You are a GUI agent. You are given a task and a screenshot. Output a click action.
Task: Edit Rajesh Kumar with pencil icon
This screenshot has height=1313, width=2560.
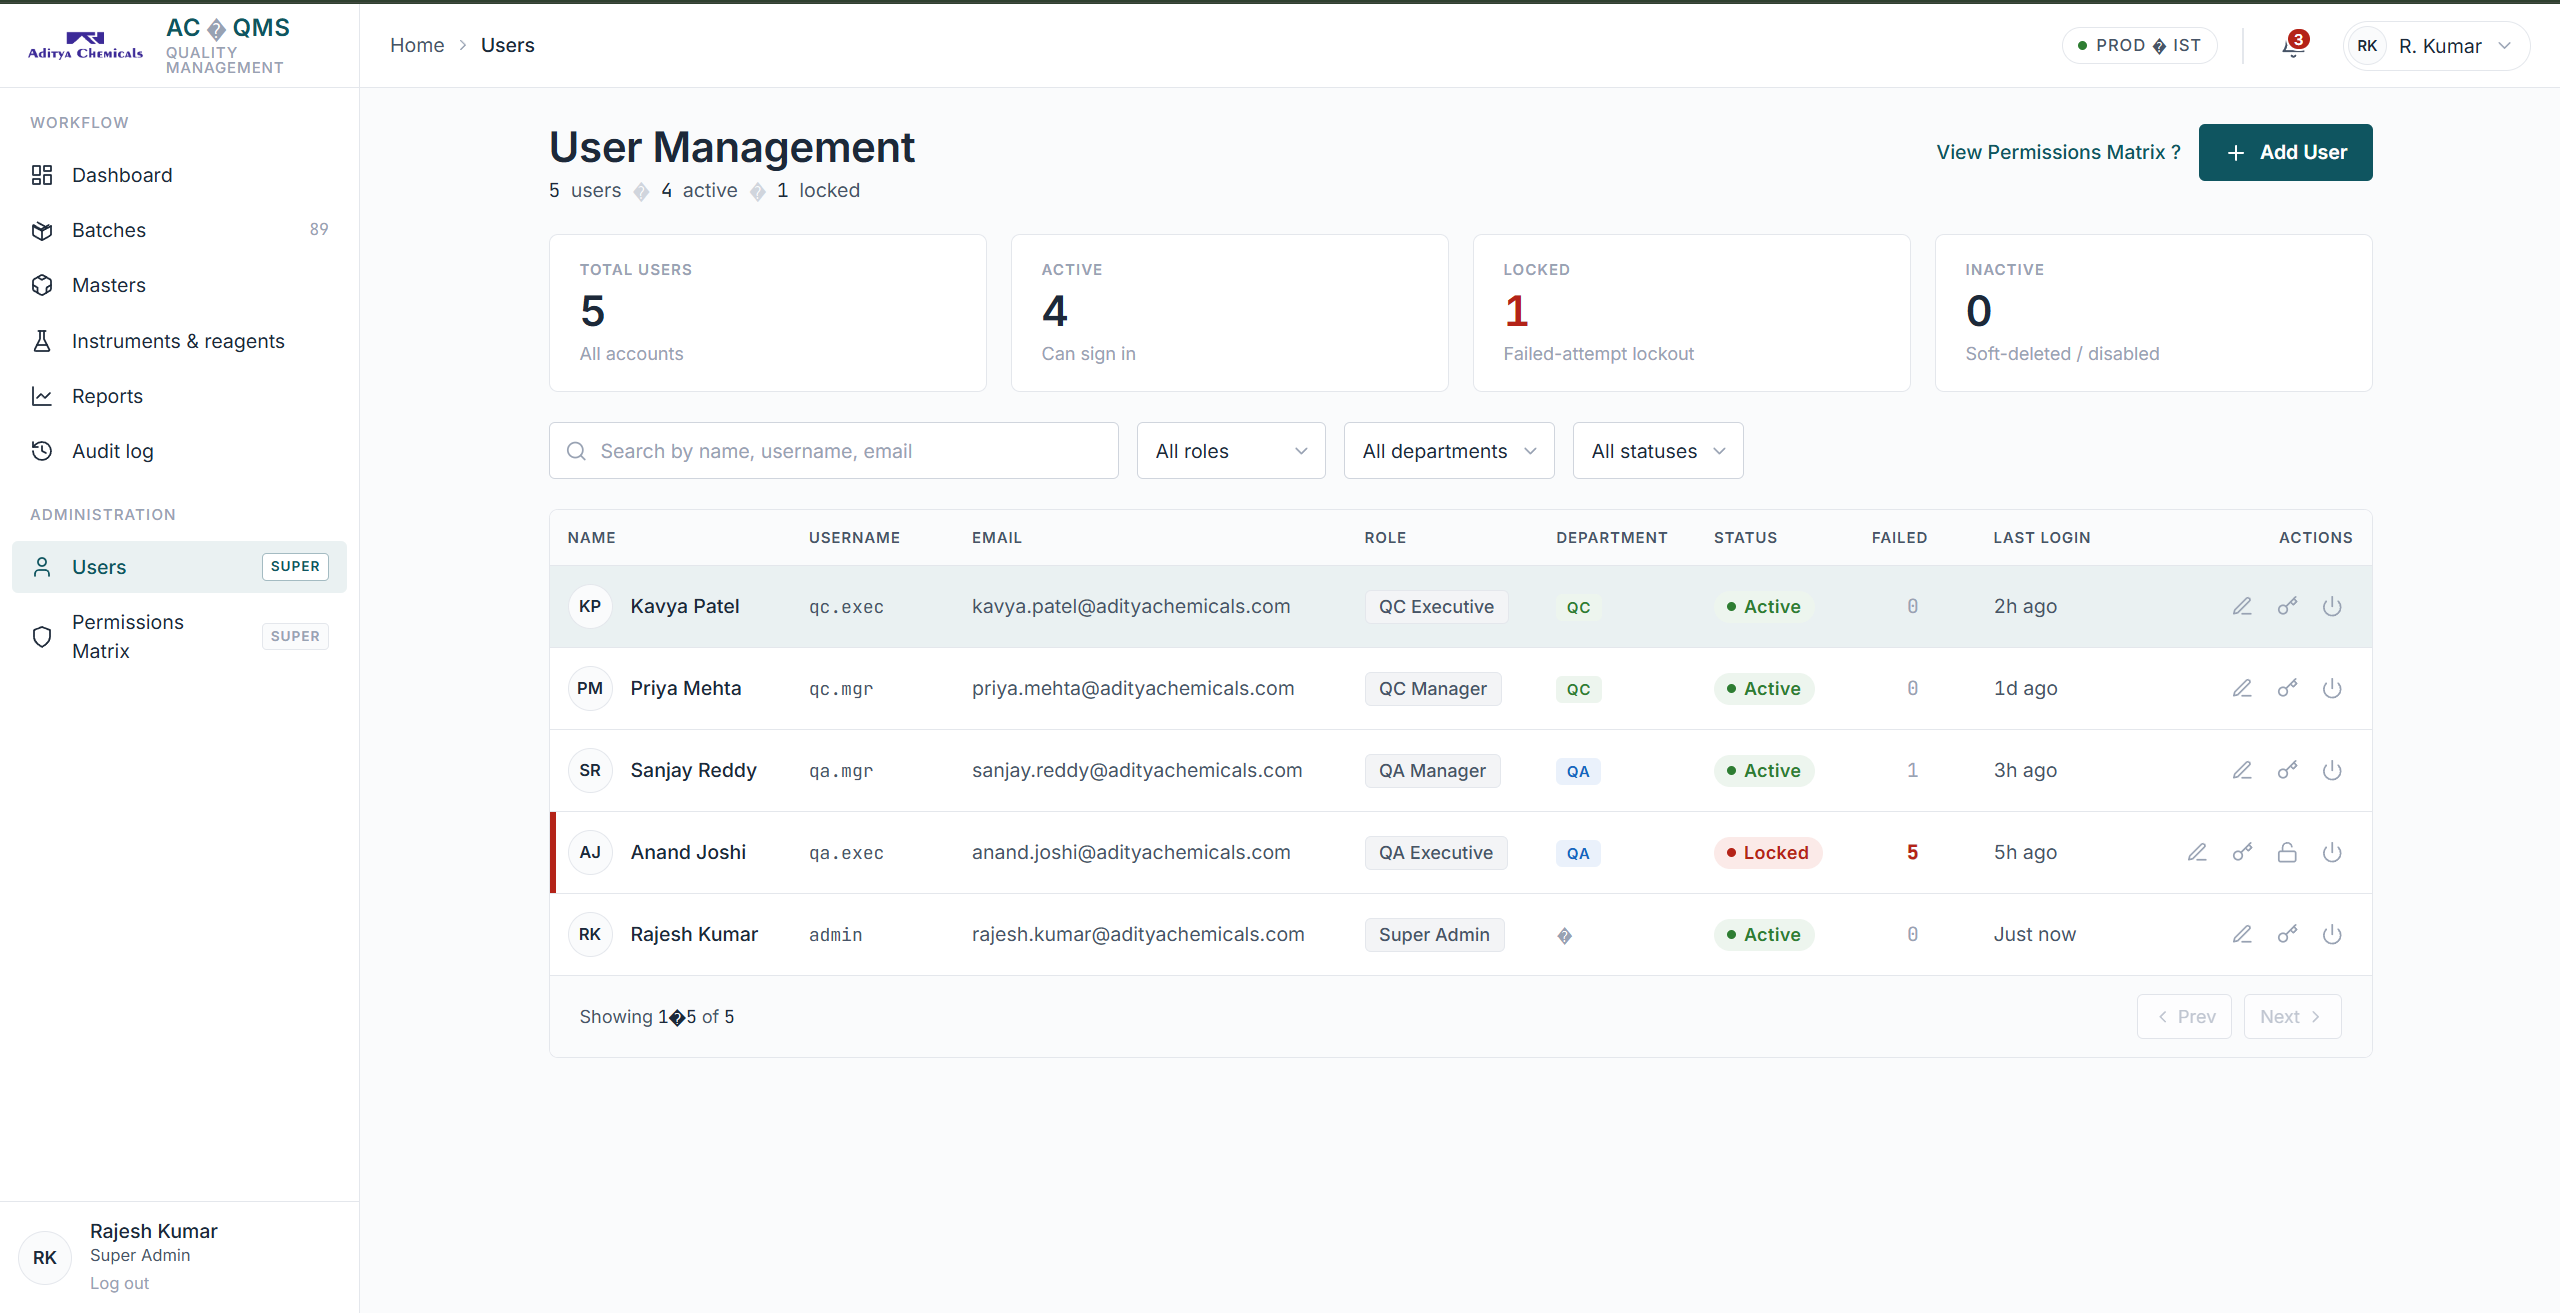[2242, 934]
